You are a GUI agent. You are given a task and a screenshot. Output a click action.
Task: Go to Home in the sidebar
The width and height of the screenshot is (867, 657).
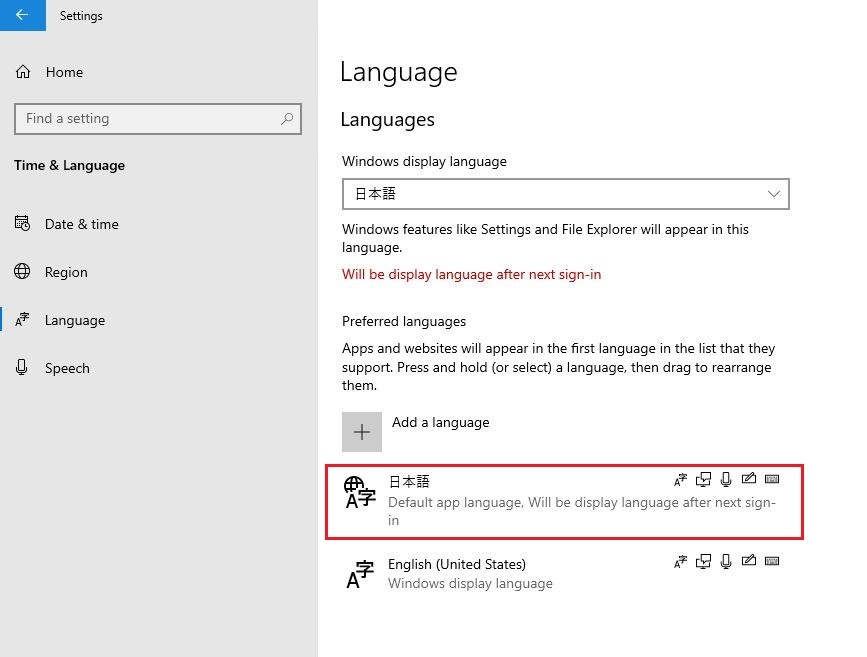tap(64, 72)
